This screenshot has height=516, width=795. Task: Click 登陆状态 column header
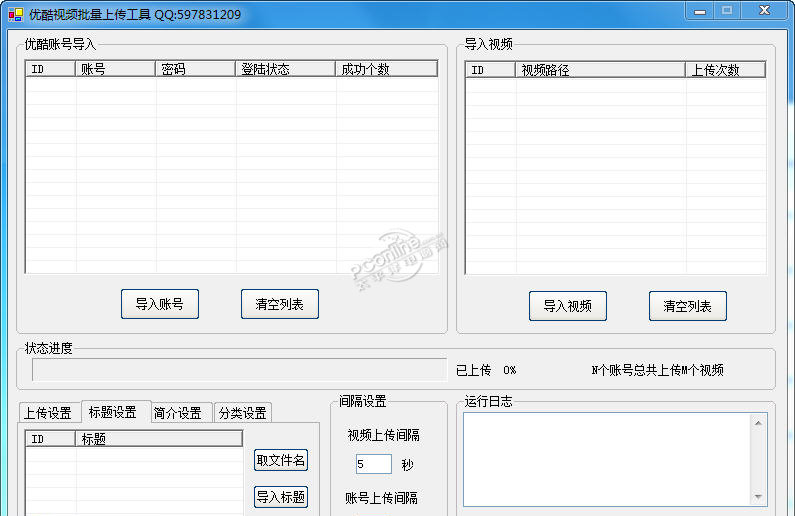[x=285, y=69]
